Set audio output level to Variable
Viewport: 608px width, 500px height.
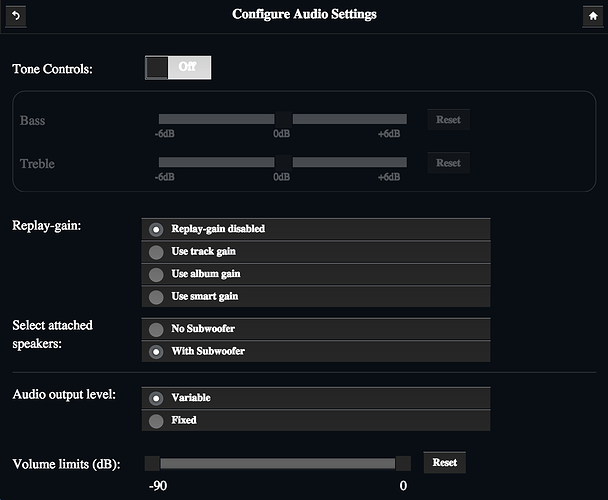(316, 398)
